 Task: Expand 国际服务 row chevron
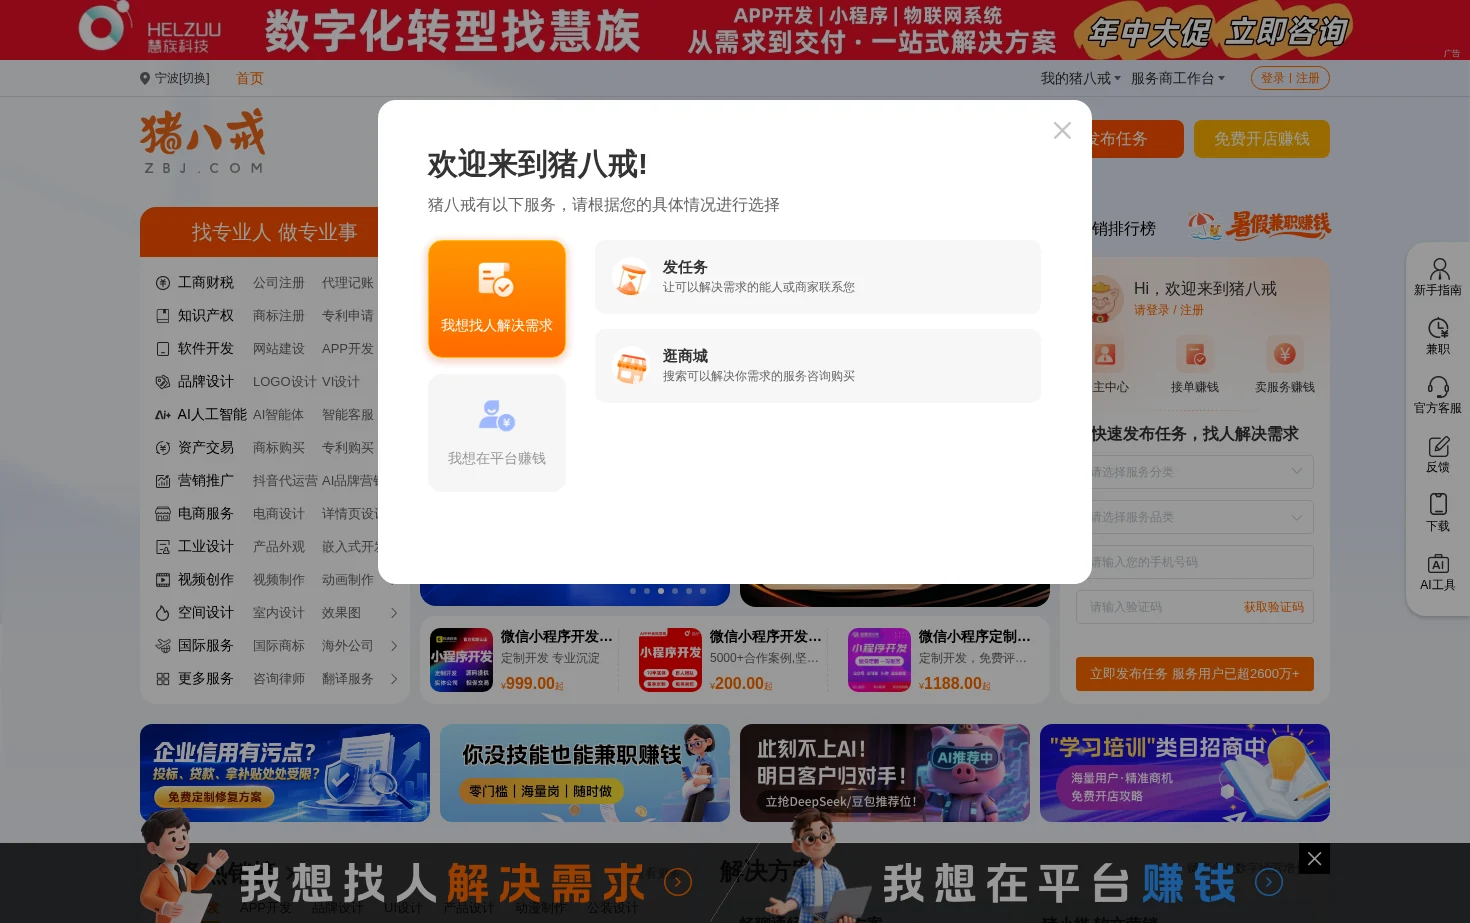coord(394,646)
